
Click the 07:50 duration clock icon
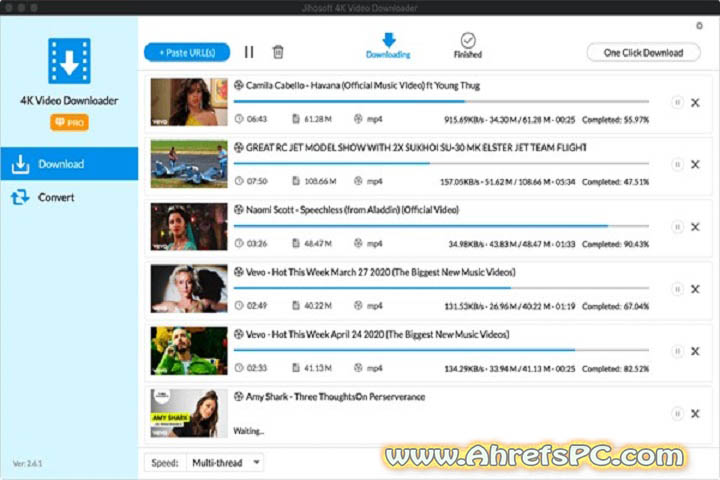tap(239, 181)
